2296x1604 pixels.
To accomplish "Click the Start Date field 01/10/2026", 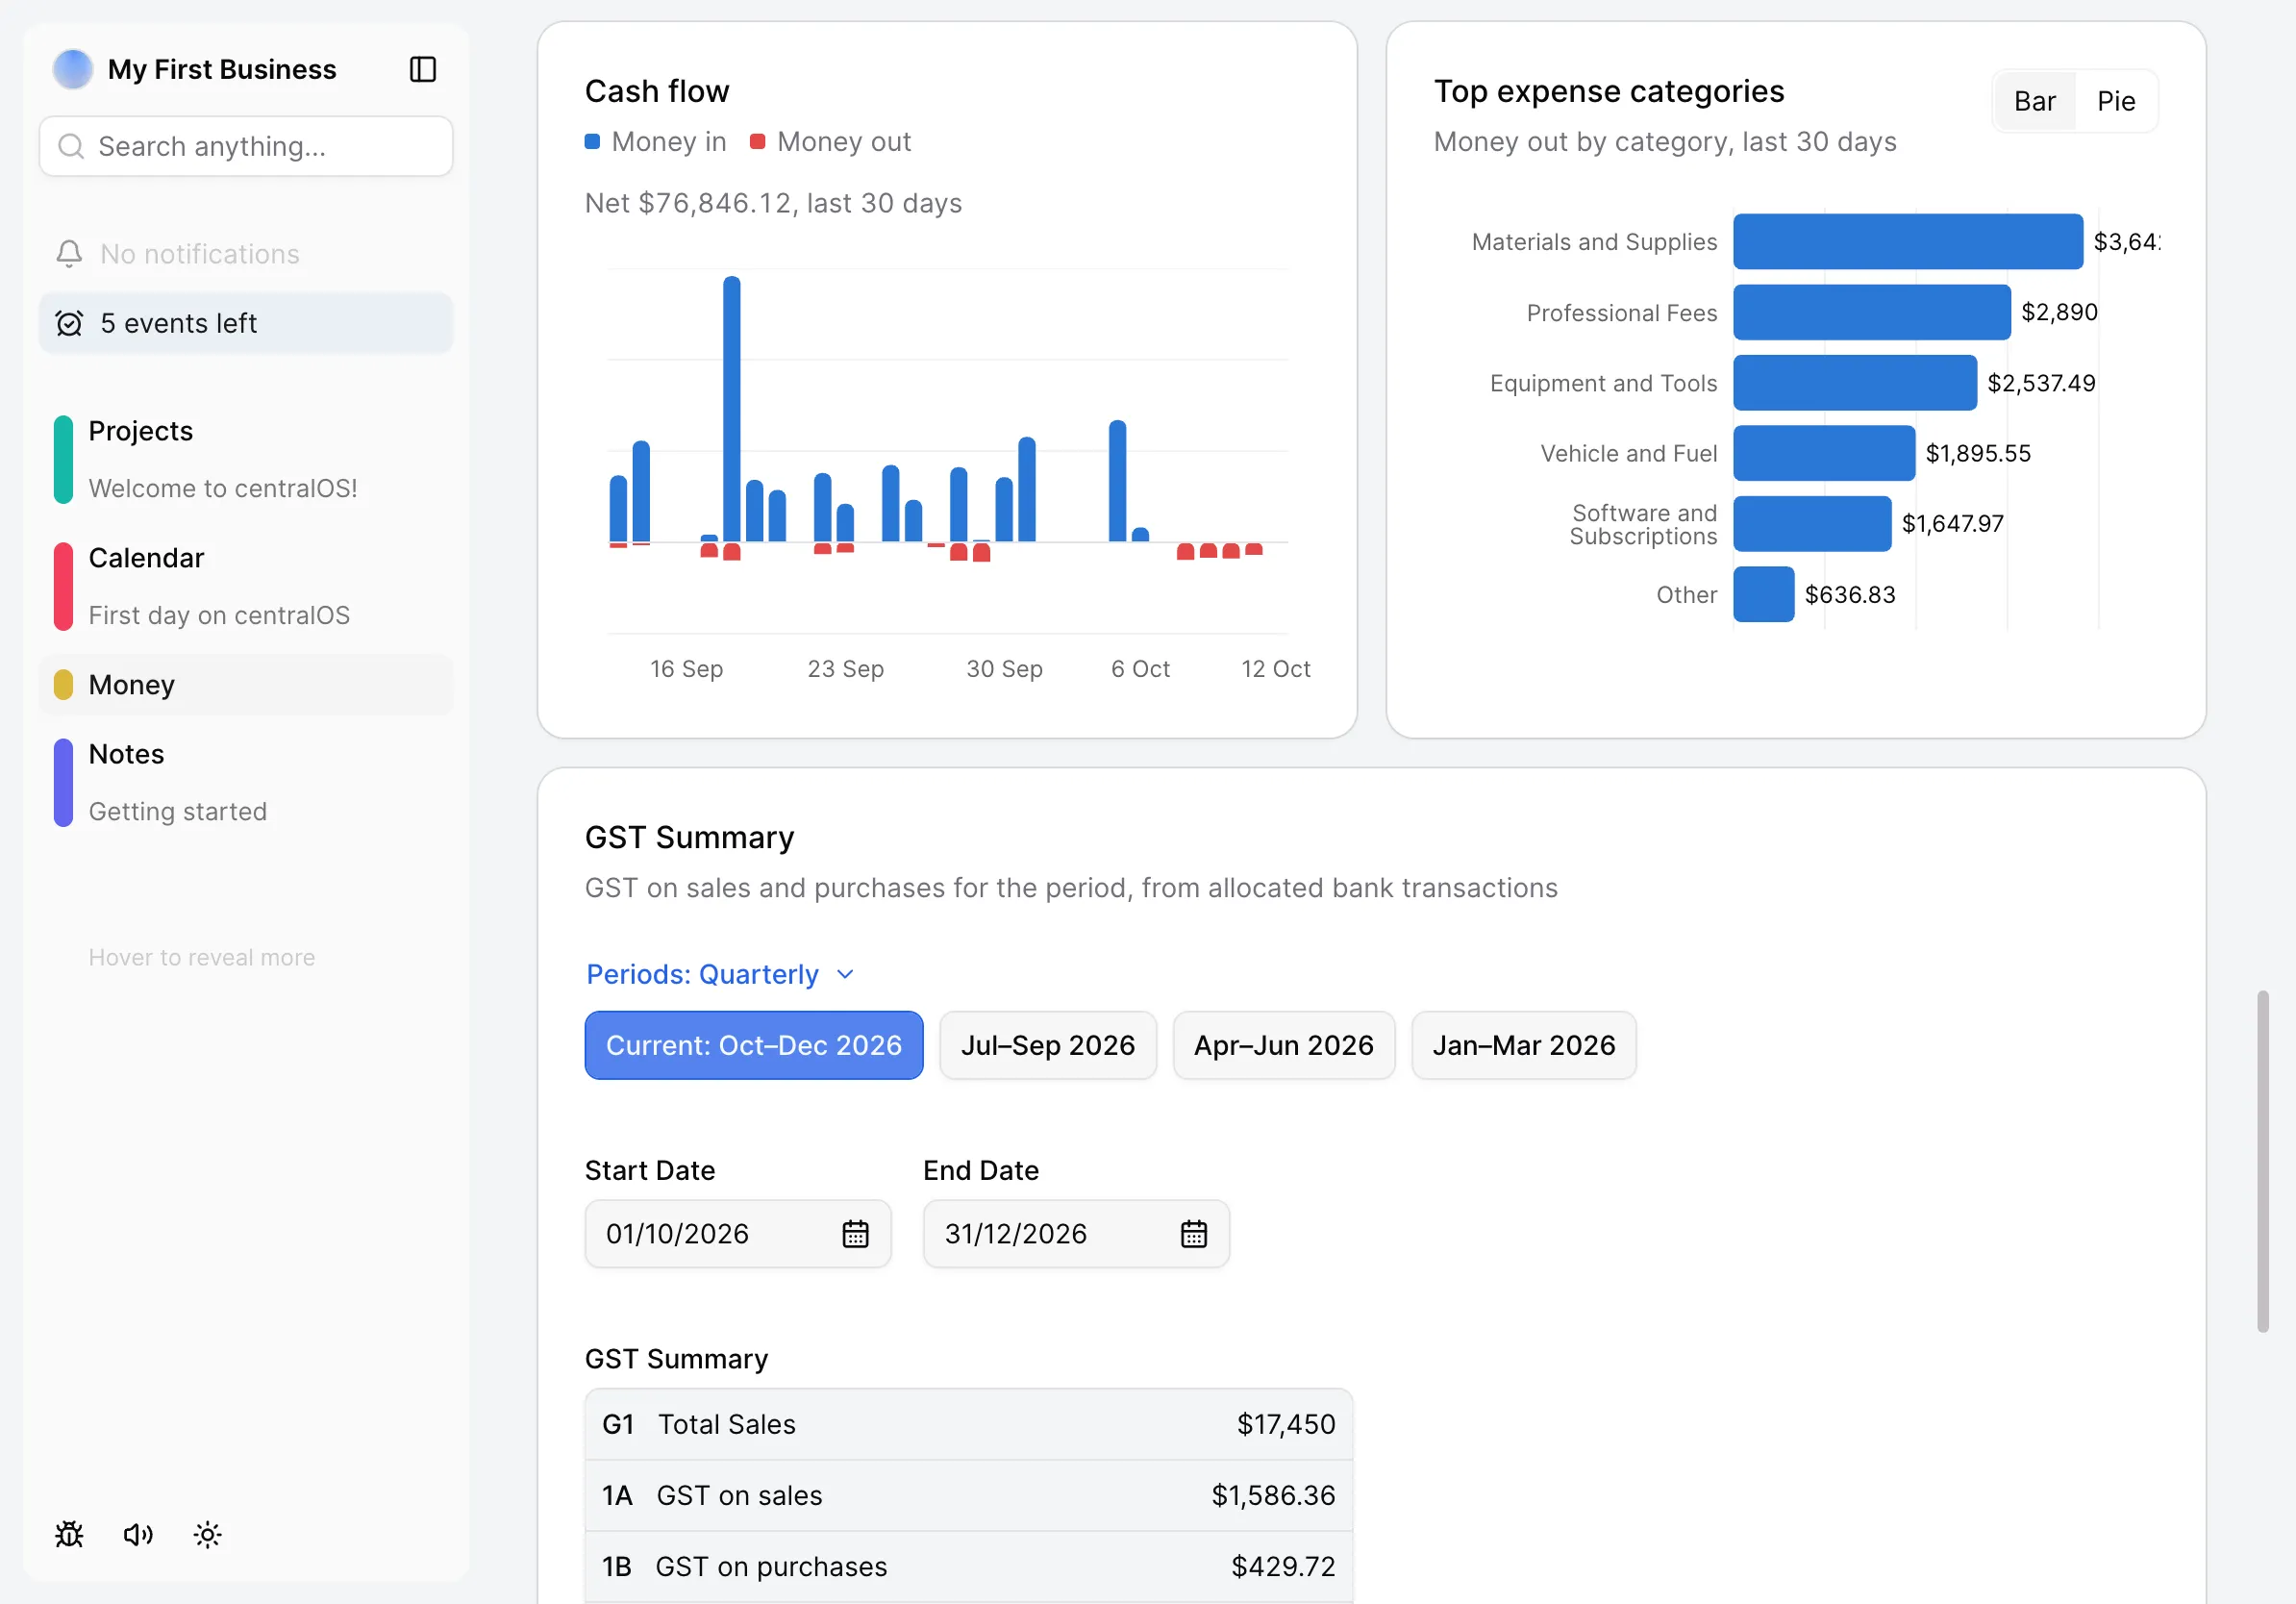I will pyautogui.click(x=738, y=1233).
